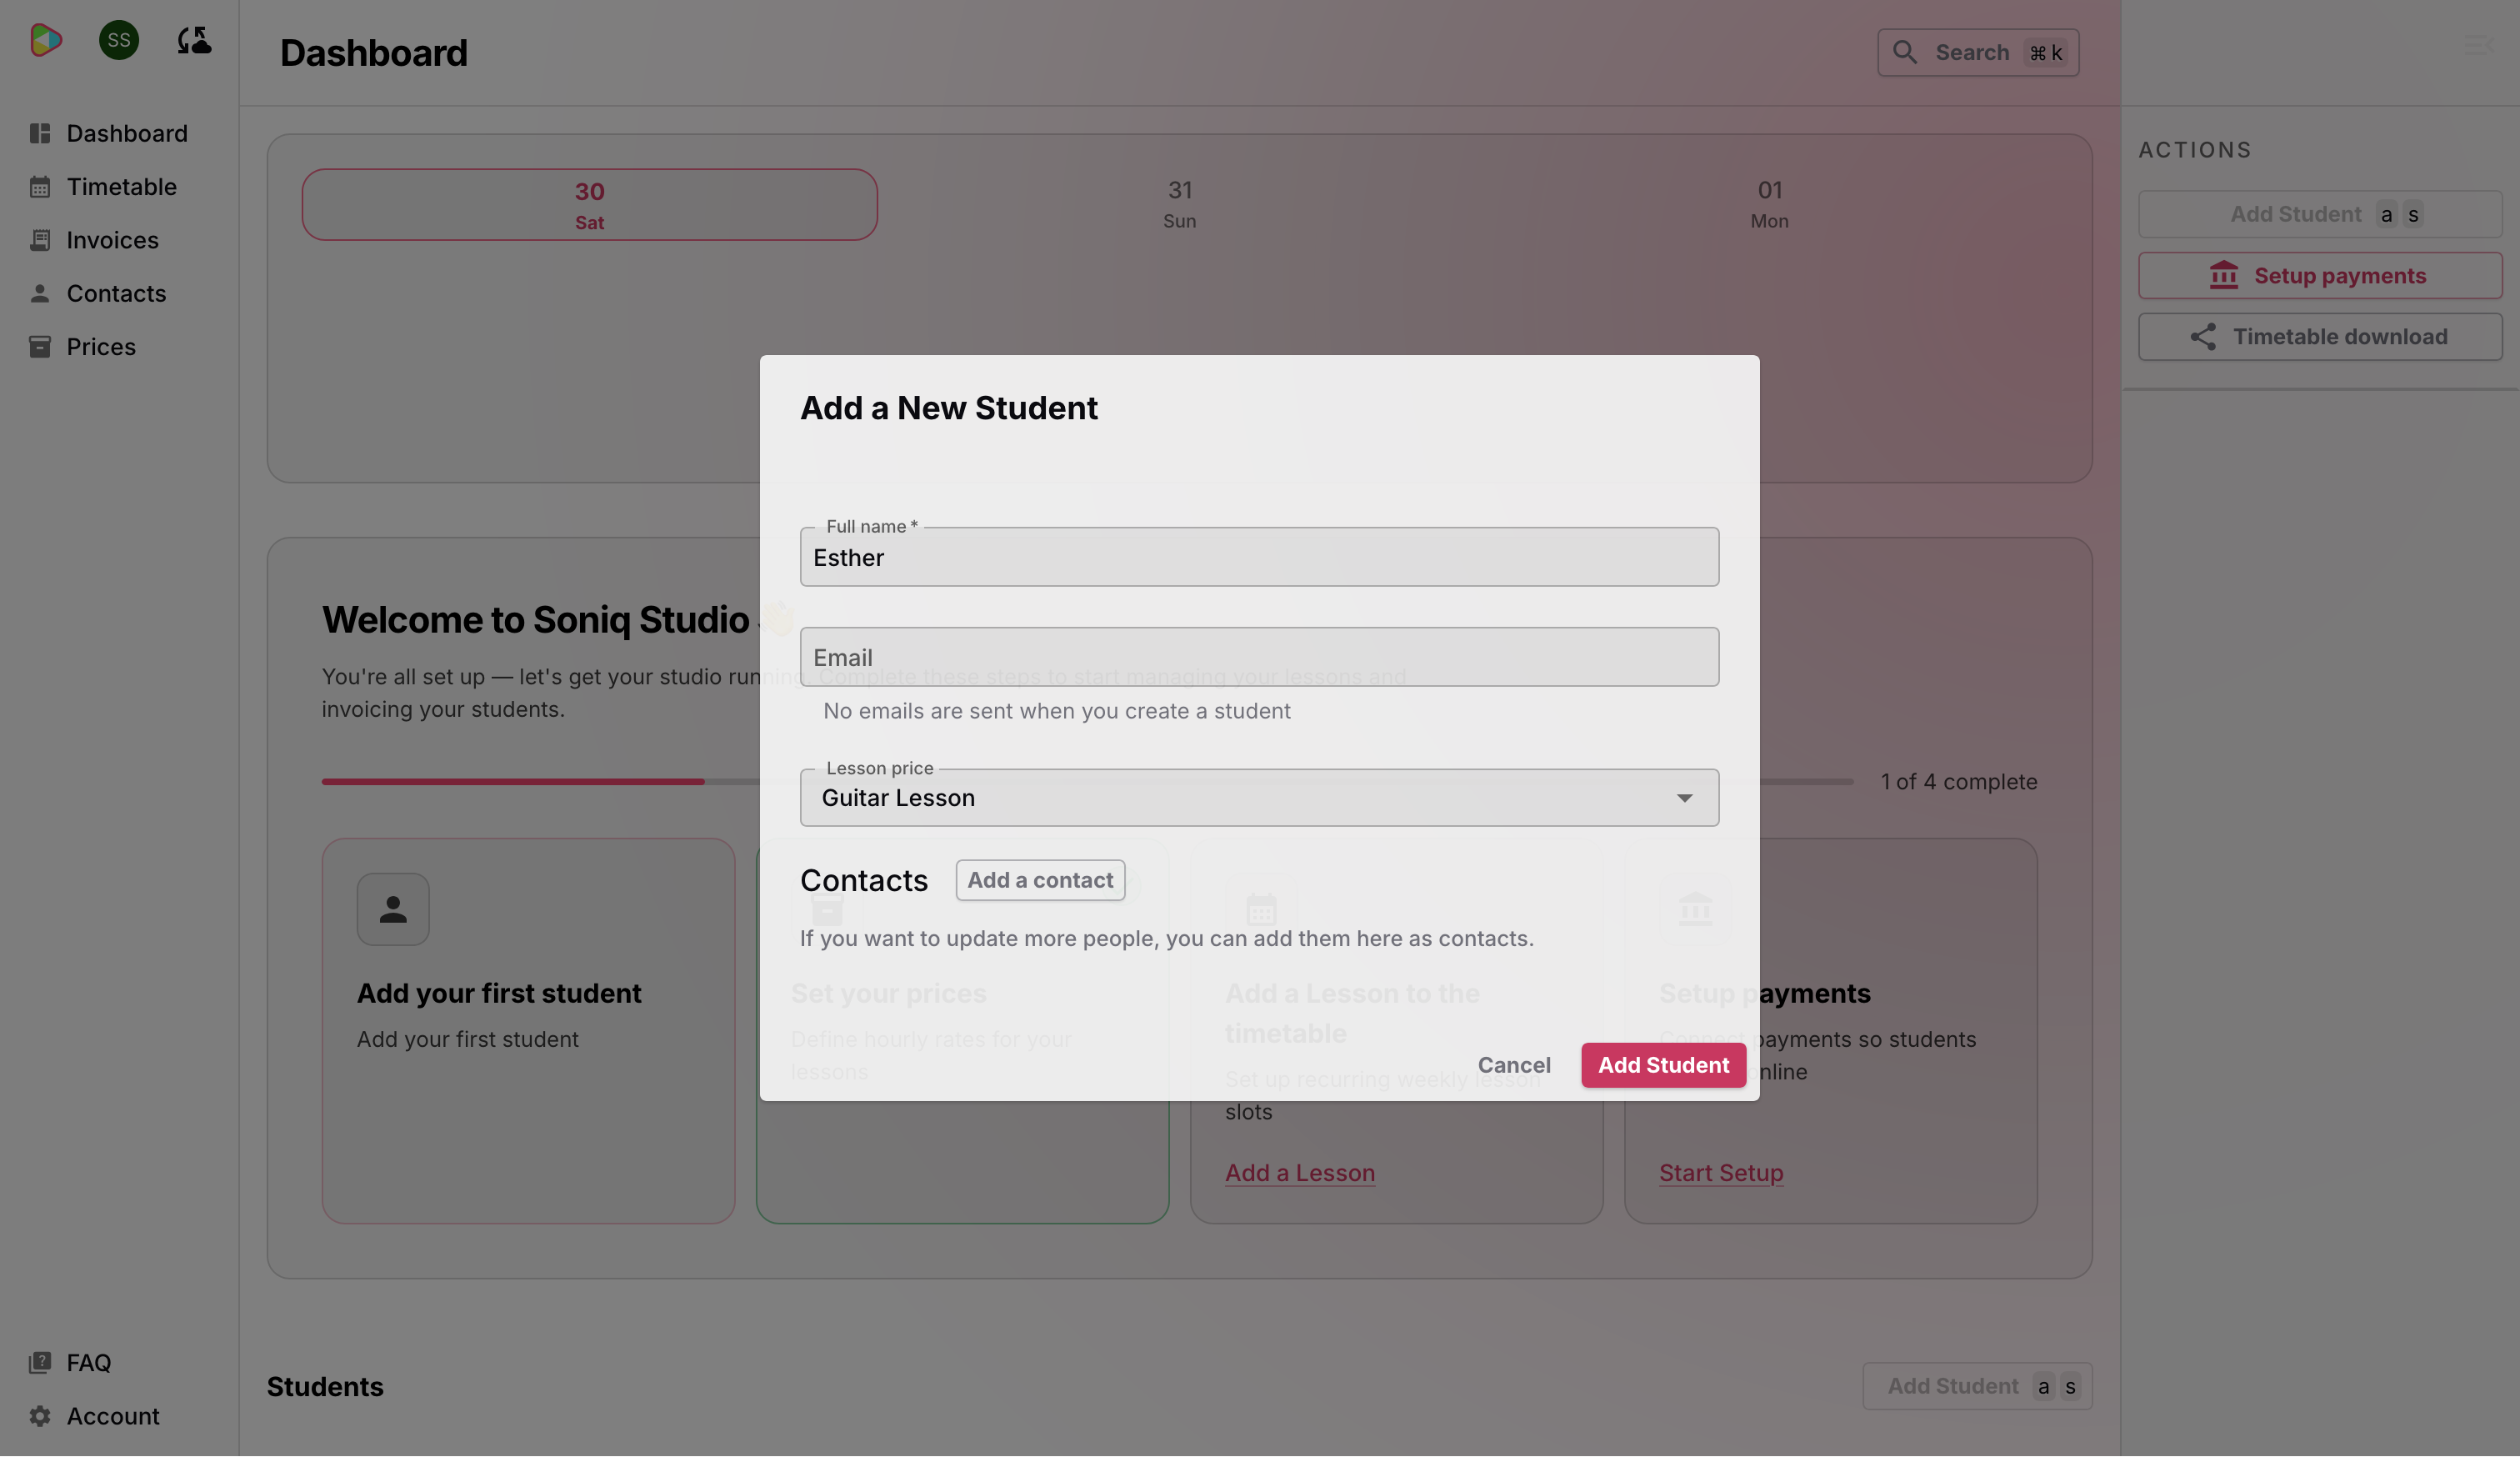This screenshot has width=2520, height=1457.
Task: Click the 'No emails are sent' helper text
Action: 1056,711
